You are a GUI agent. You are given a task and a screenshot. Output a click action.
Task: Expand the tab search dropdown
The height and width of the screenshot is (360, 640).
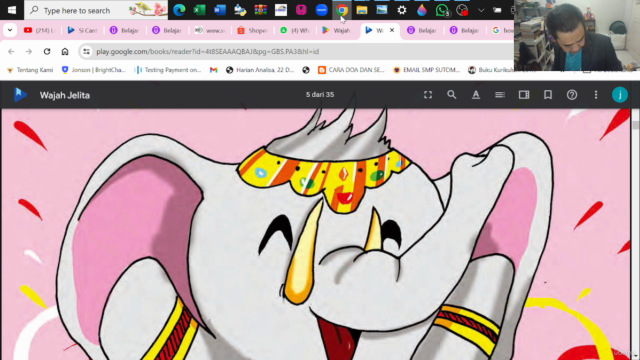tap(10, 30)
